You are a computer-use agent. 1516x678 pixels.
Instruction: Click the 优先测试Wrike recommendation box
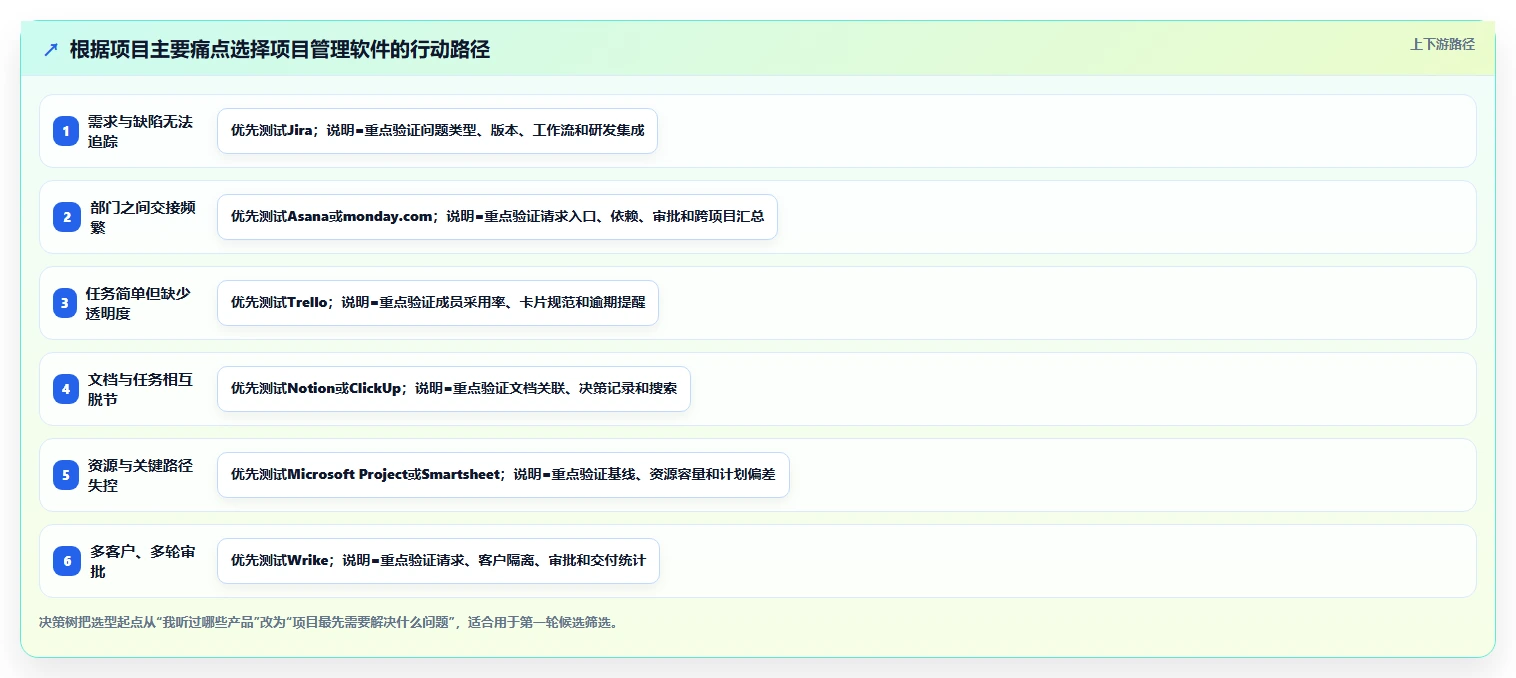[438, 561]
